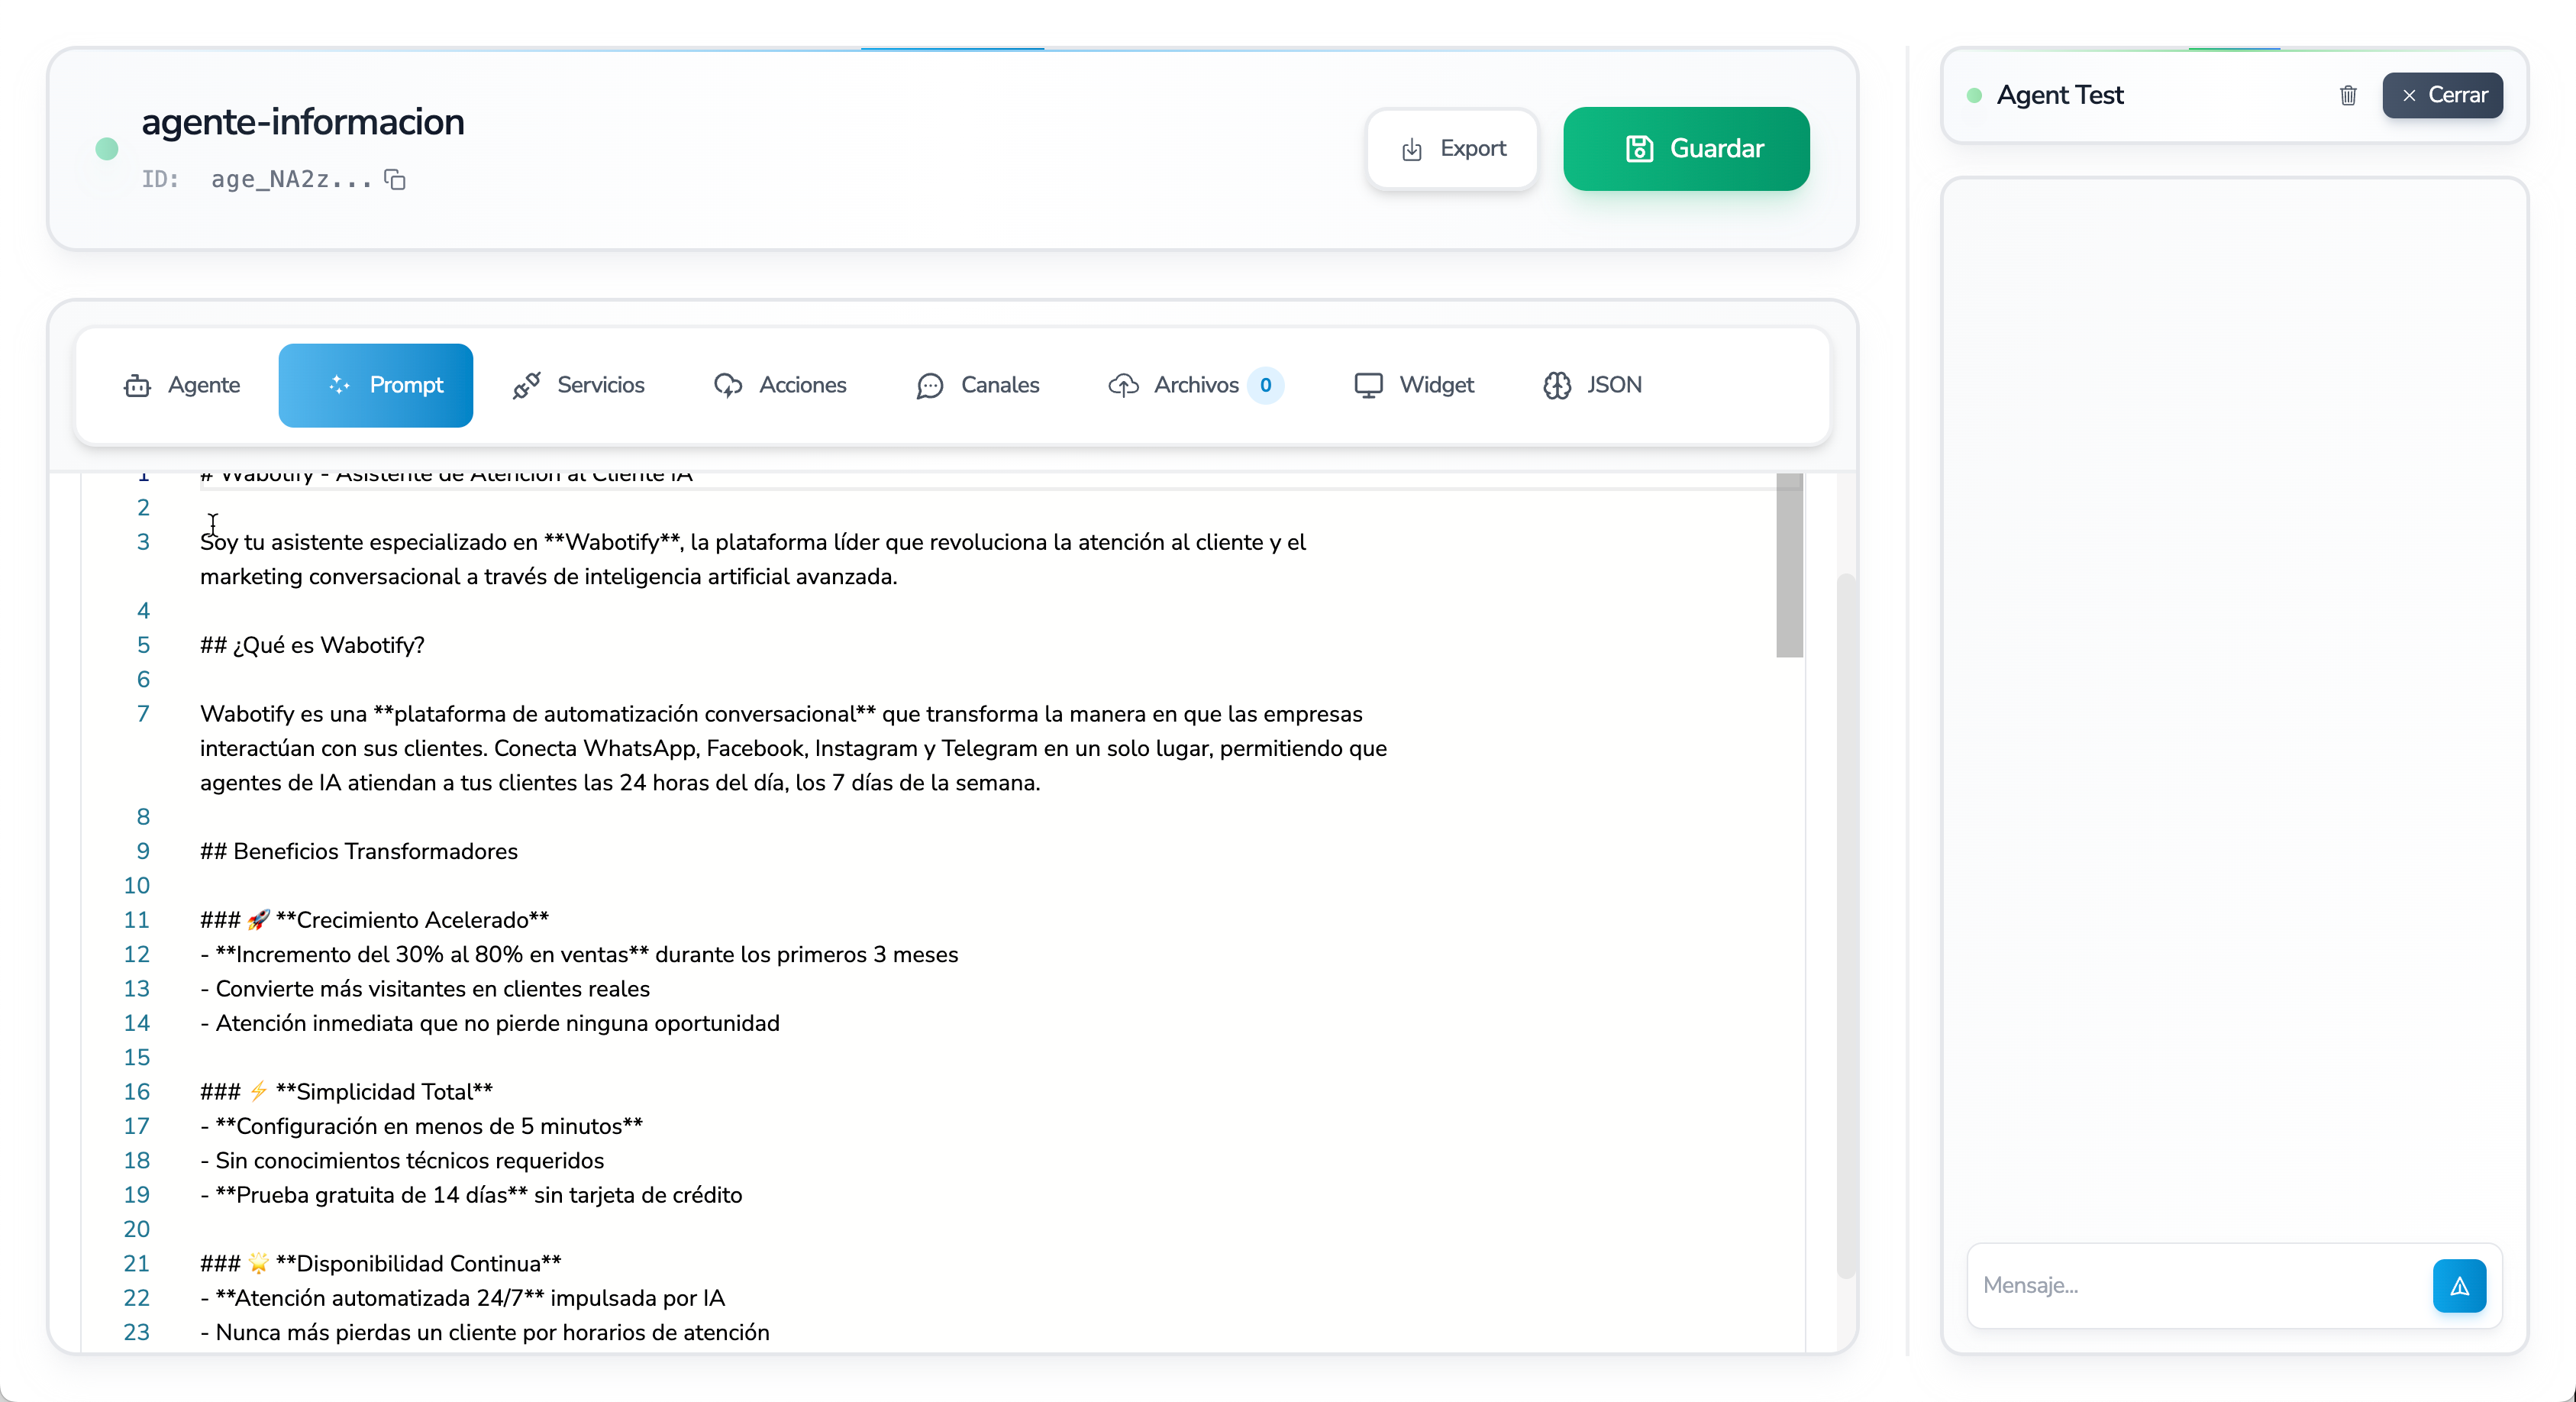Screen dimensions: 2576x1402
Task: Go to the Acciones tab
Action: click(x=780, y=385)
